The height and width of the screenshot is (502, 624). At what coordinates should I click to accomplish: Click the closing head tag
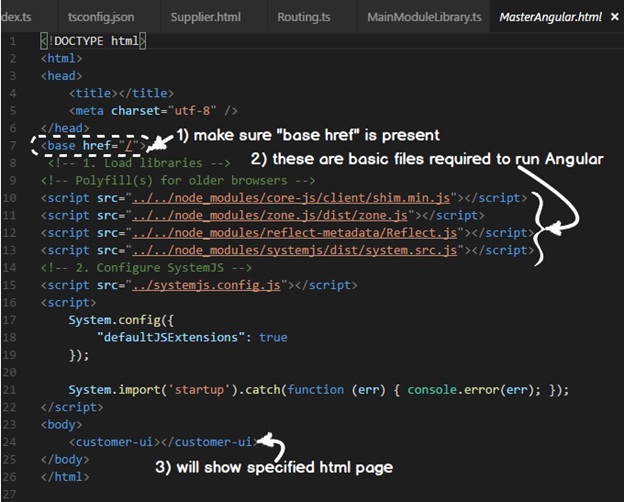pyautogui.click(x=65, y=128)
